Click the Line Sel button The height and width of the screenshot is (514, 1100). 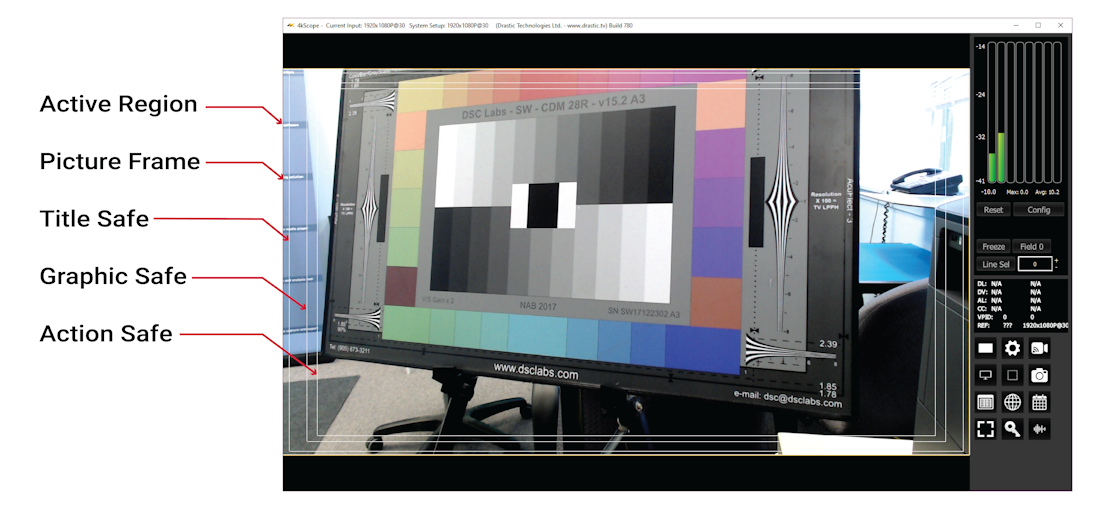tap(995, 264)
